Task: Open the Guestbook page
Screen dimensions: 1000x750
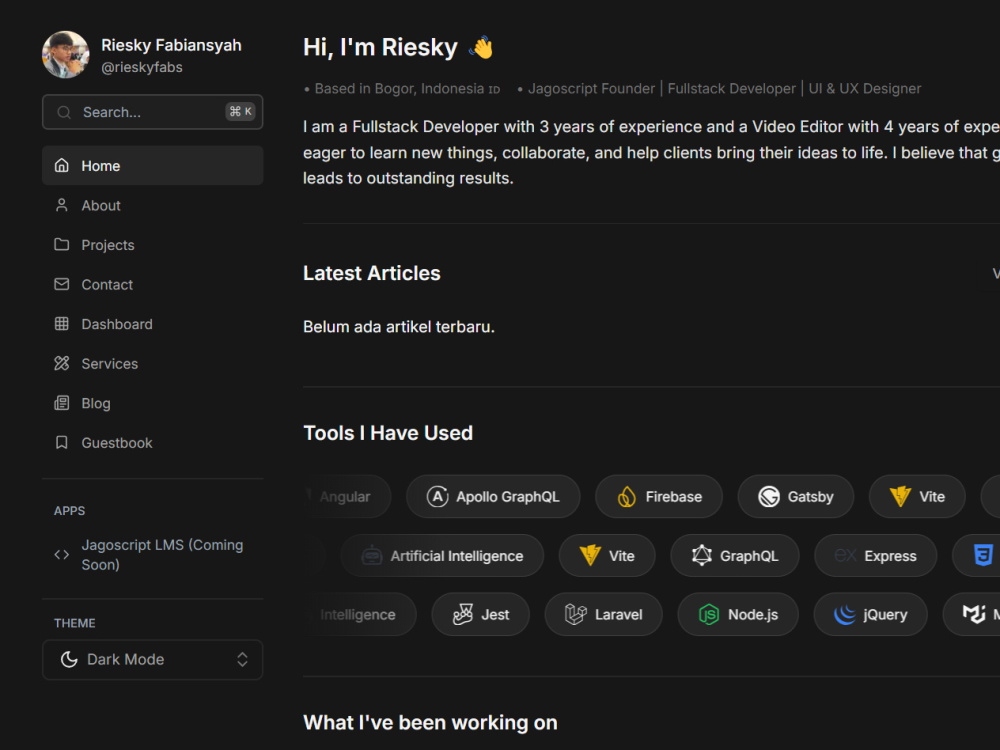Action: 152,442
